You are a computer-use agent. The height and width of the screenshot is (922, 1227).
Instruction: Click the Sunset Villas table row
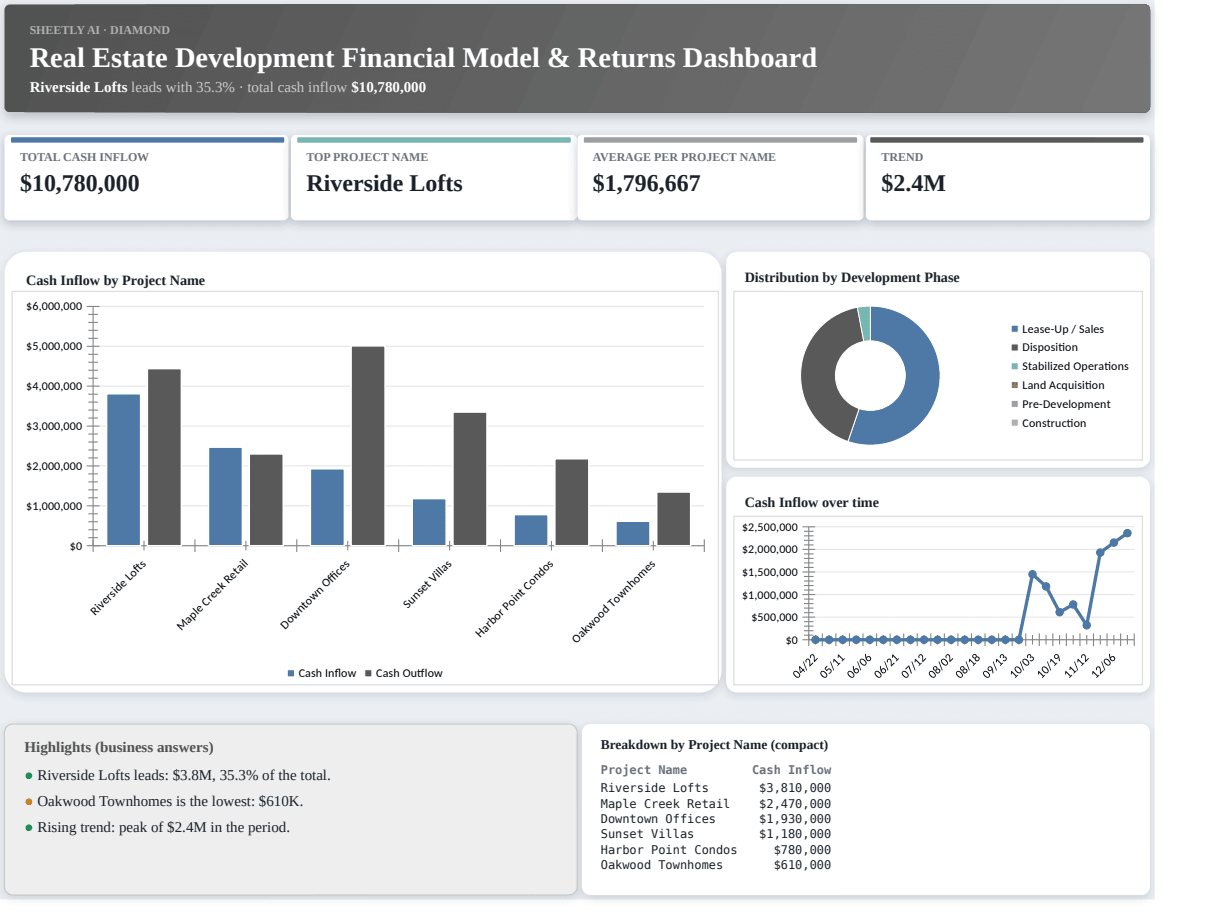click(715, 834)
